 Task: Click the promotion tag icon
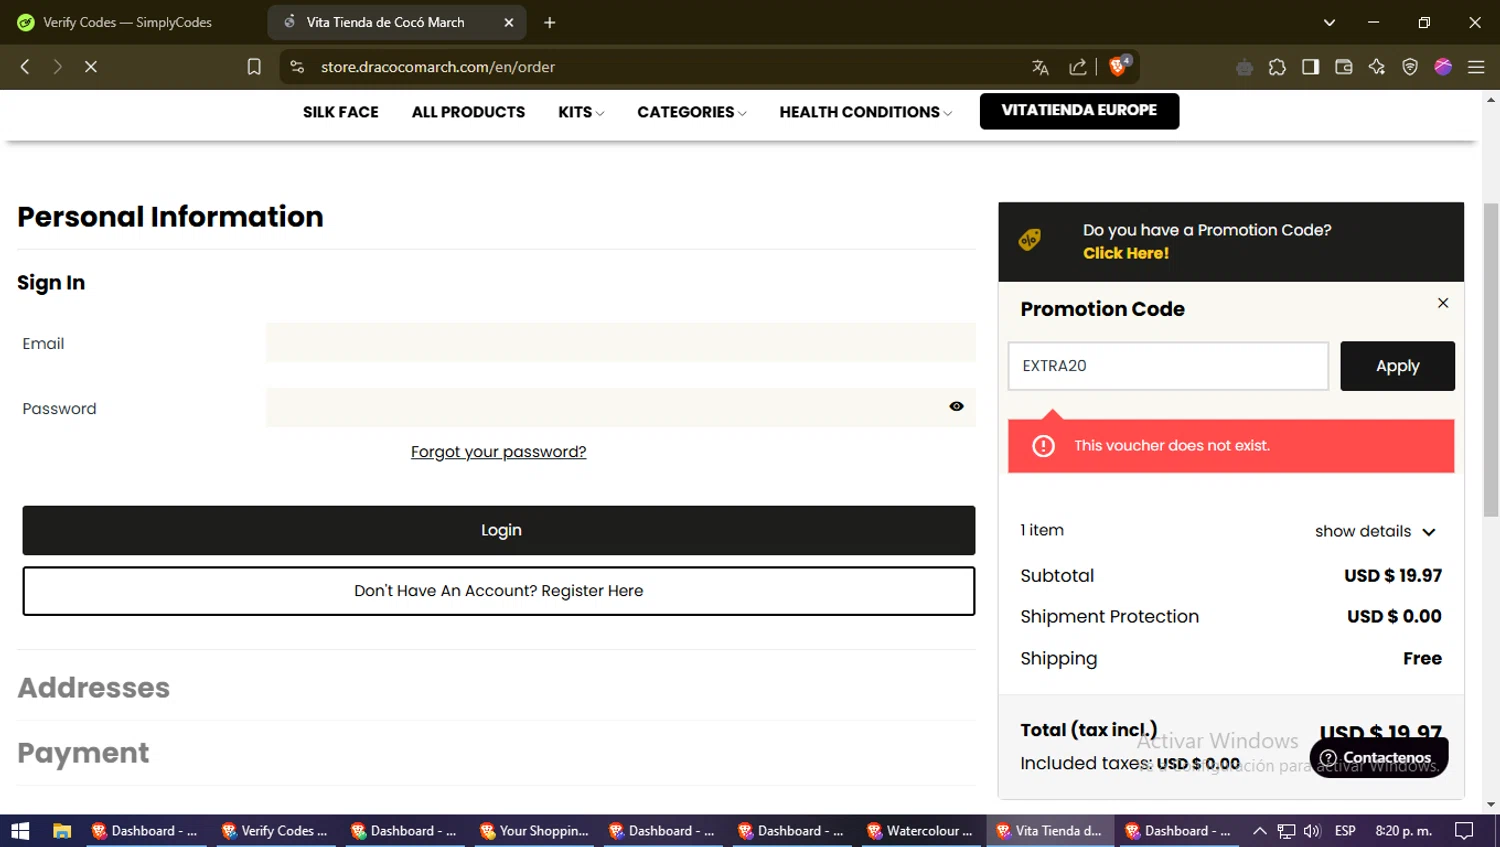click(1030, 240)
